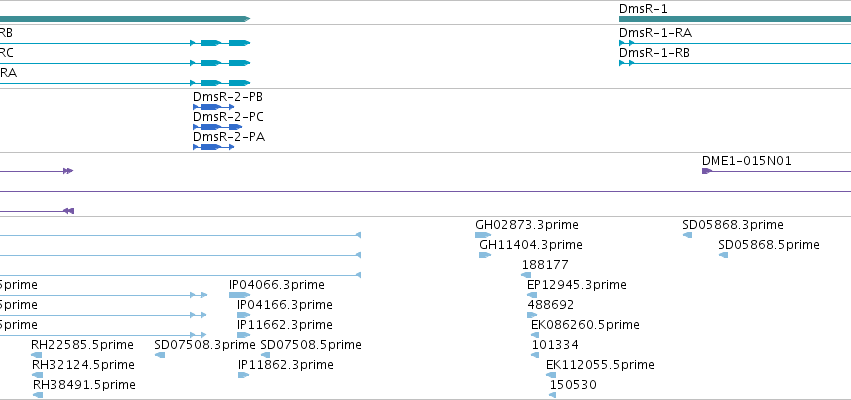Select the DmsR-2-PB protein feature
Viewport: 851px width, 400px height.
[x=213, y=107]
